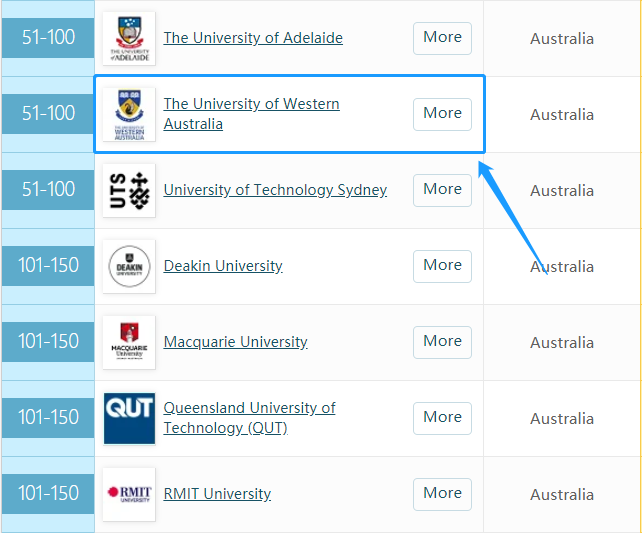Open Queensland University of Technology (QUT) link
Screen dimensions: 642x533
tap(249, 418)
